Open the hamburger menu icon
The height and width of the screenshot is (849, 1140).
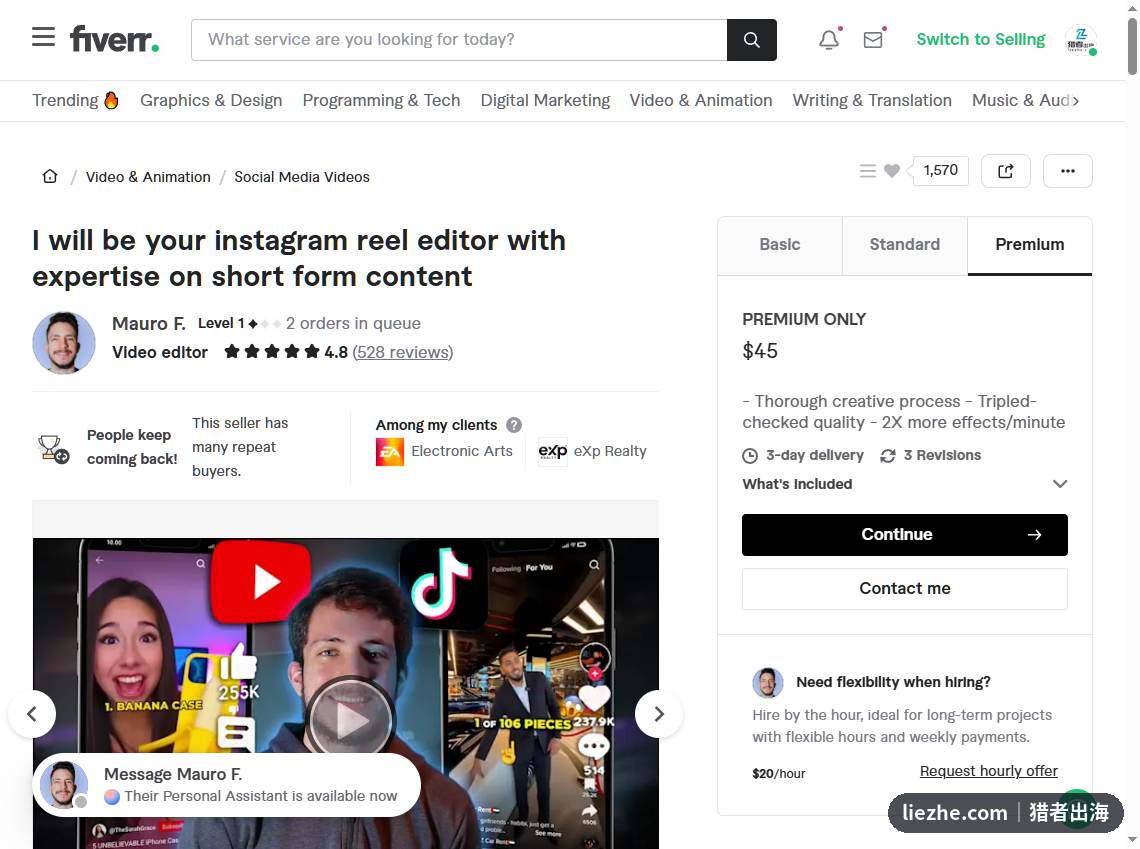44,37
